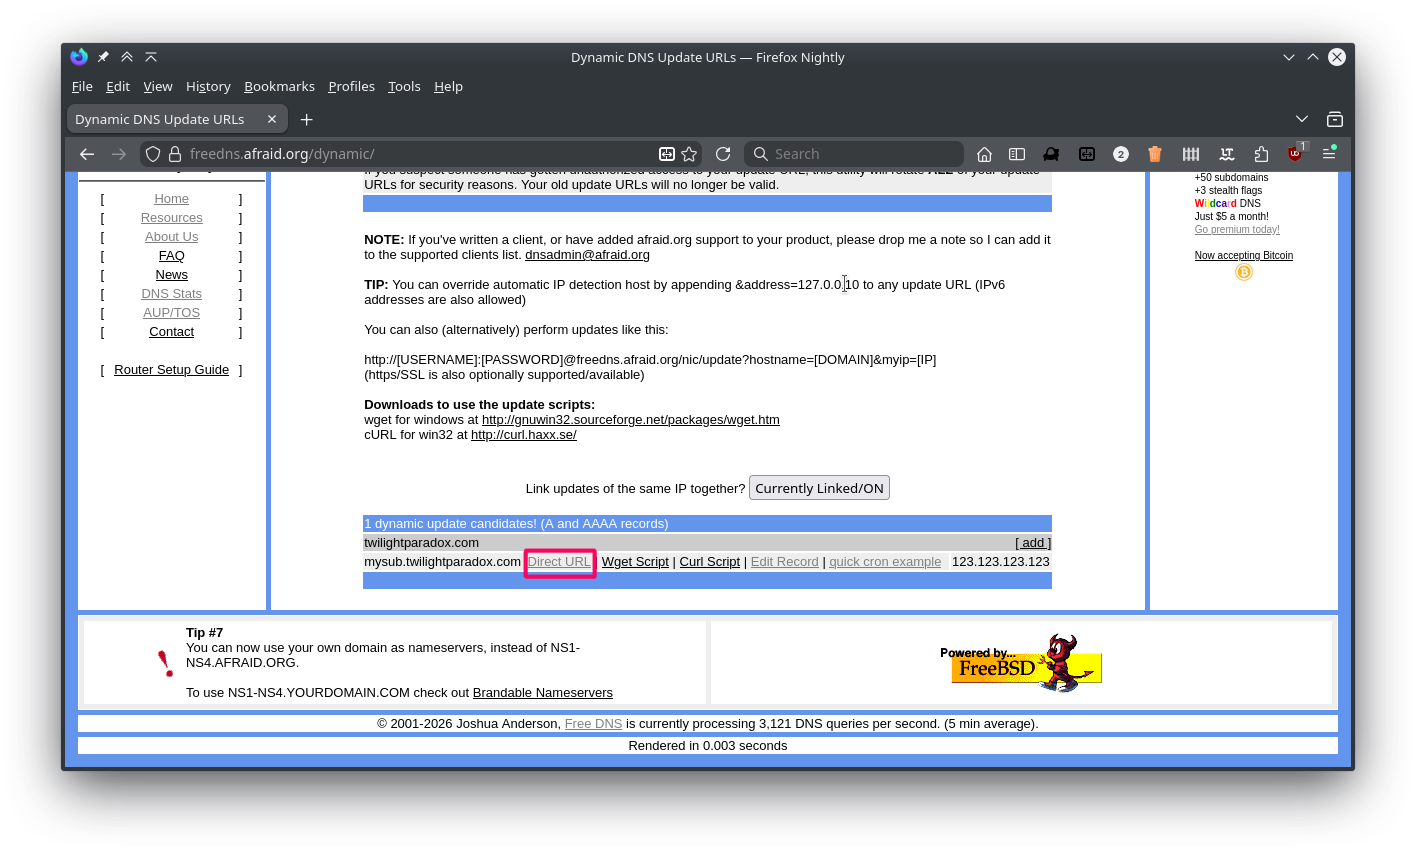
Task: Open the Direct URL link
Action: [x=559, y=562]
